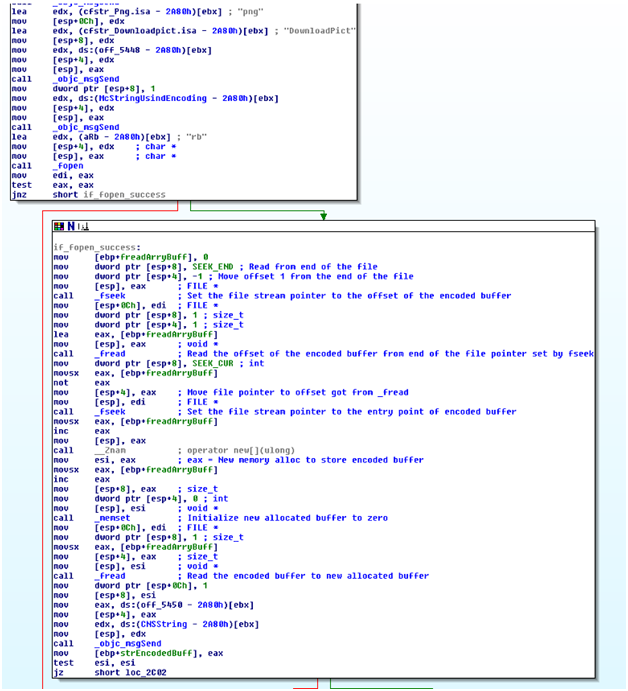Image resolution: width=628 pixels, height=691 pixels.
Task: Click the SEEK_END instruction line
Action: click(x=216, y=267)
